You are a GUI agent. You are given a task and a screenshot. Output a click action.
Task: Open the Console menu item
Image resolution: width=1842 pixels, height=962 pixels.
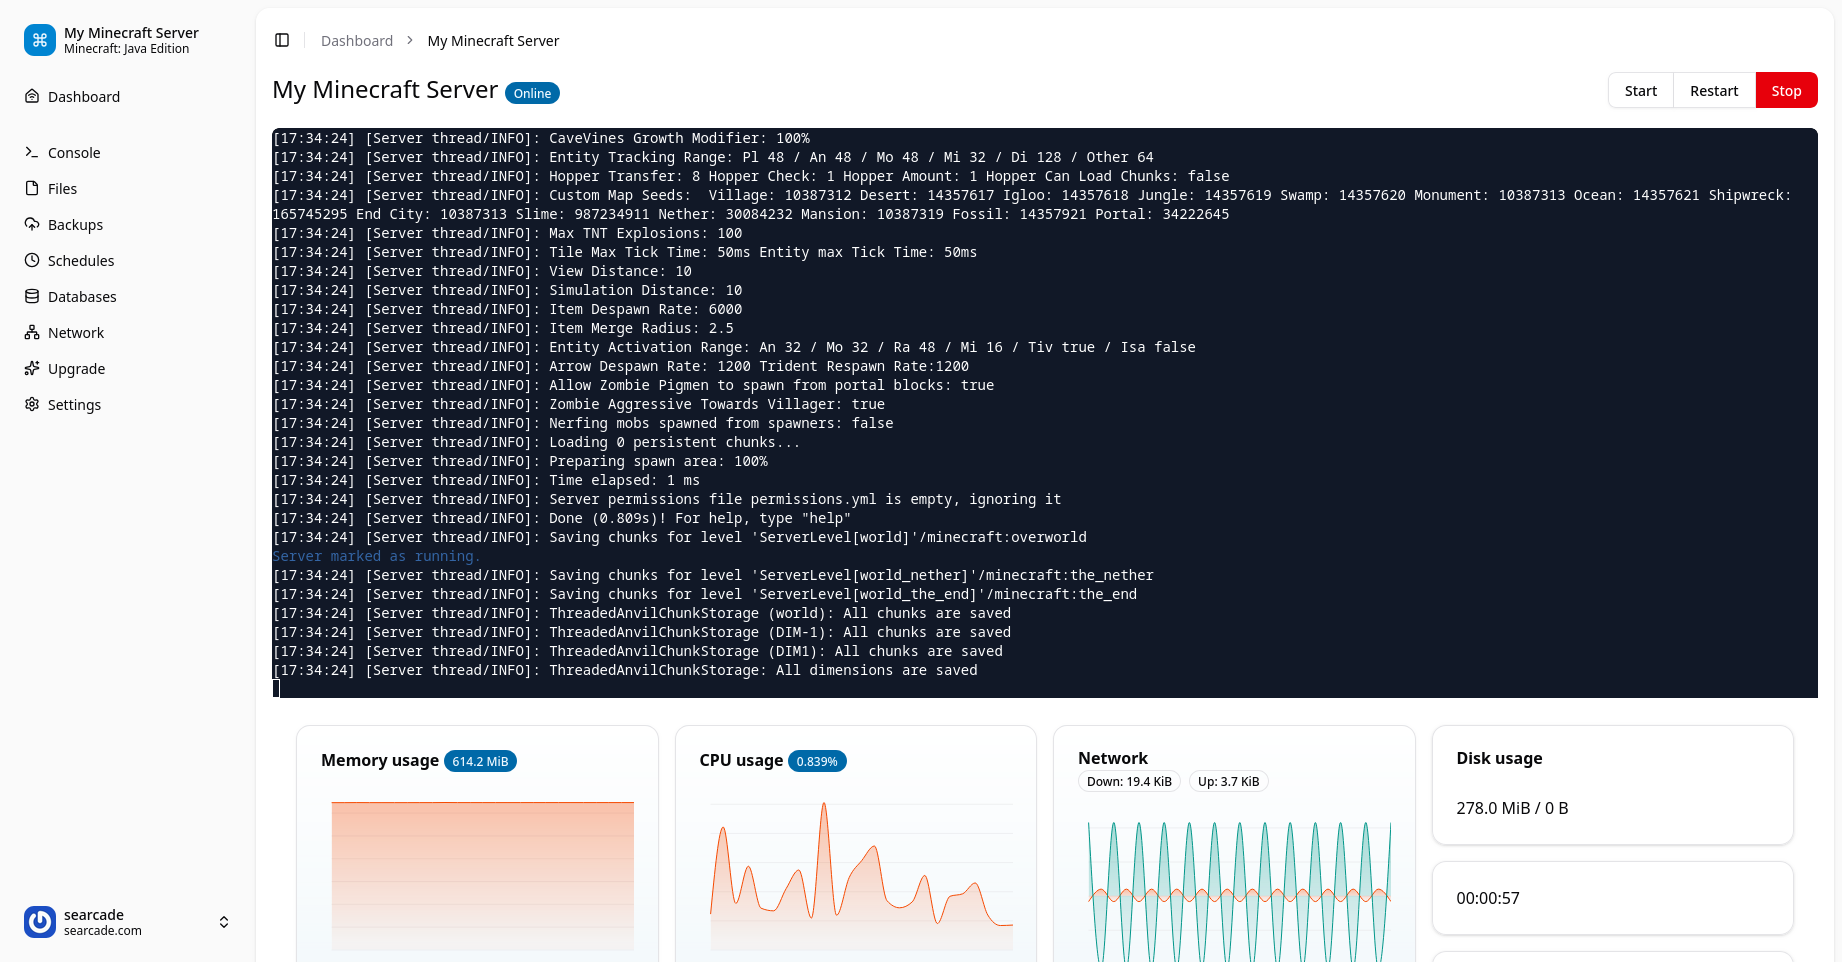(x=128, y=152)
